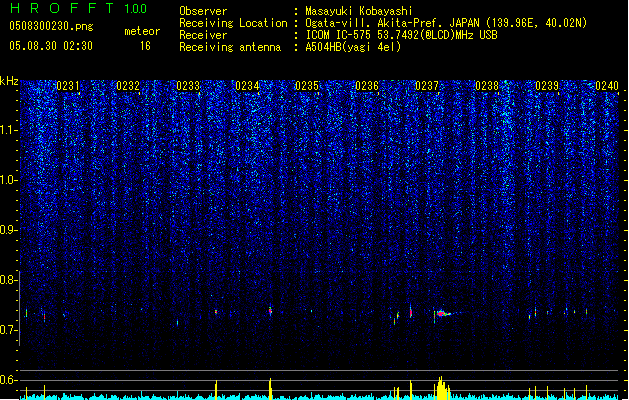Screen dimensions: 629x400
Task: Click the tallest yellow intensity peak after 0237
Action: [441, 387]
